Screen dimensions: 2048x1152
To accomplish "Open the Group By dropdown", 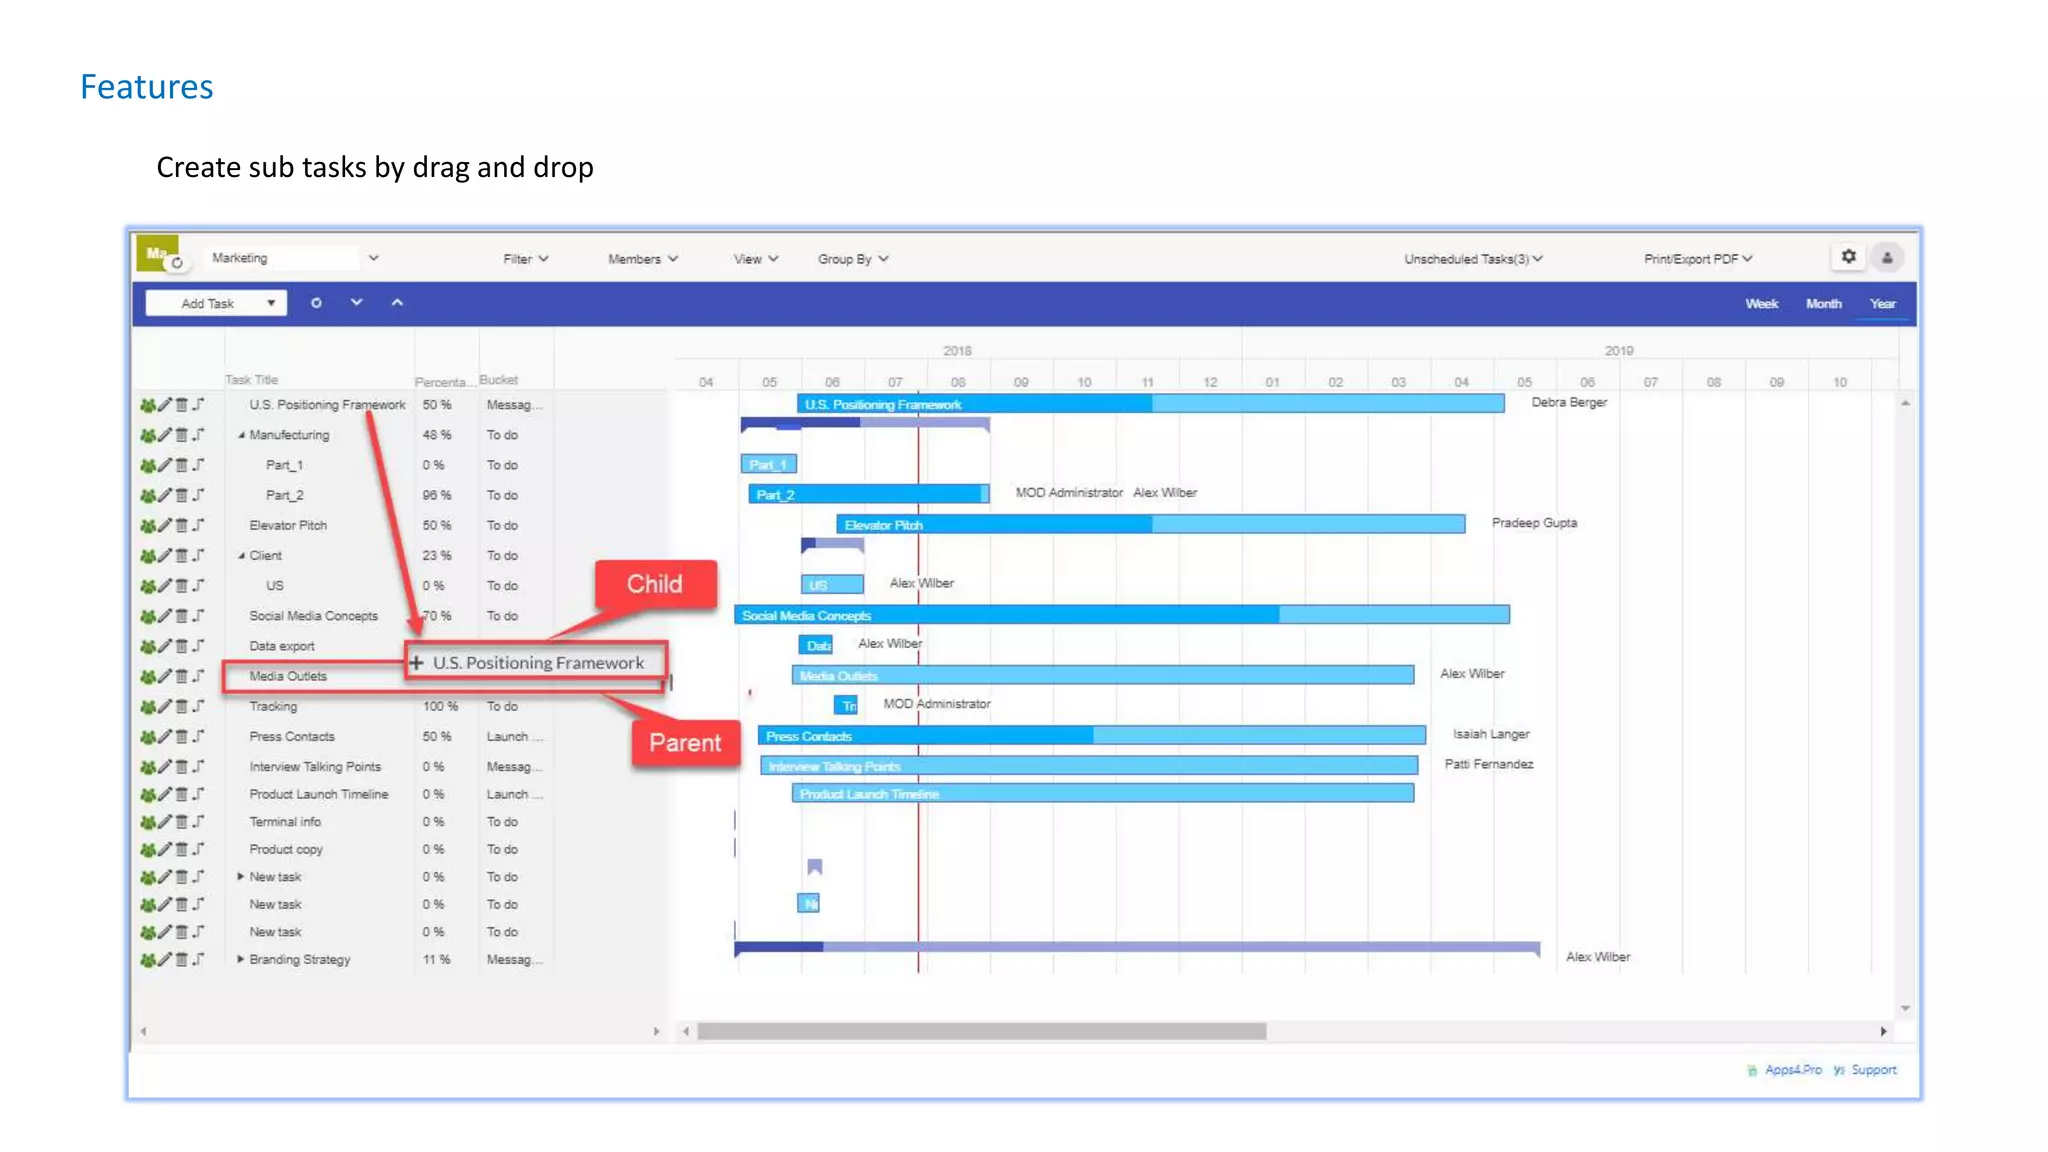I will click(x=853, y=259).
